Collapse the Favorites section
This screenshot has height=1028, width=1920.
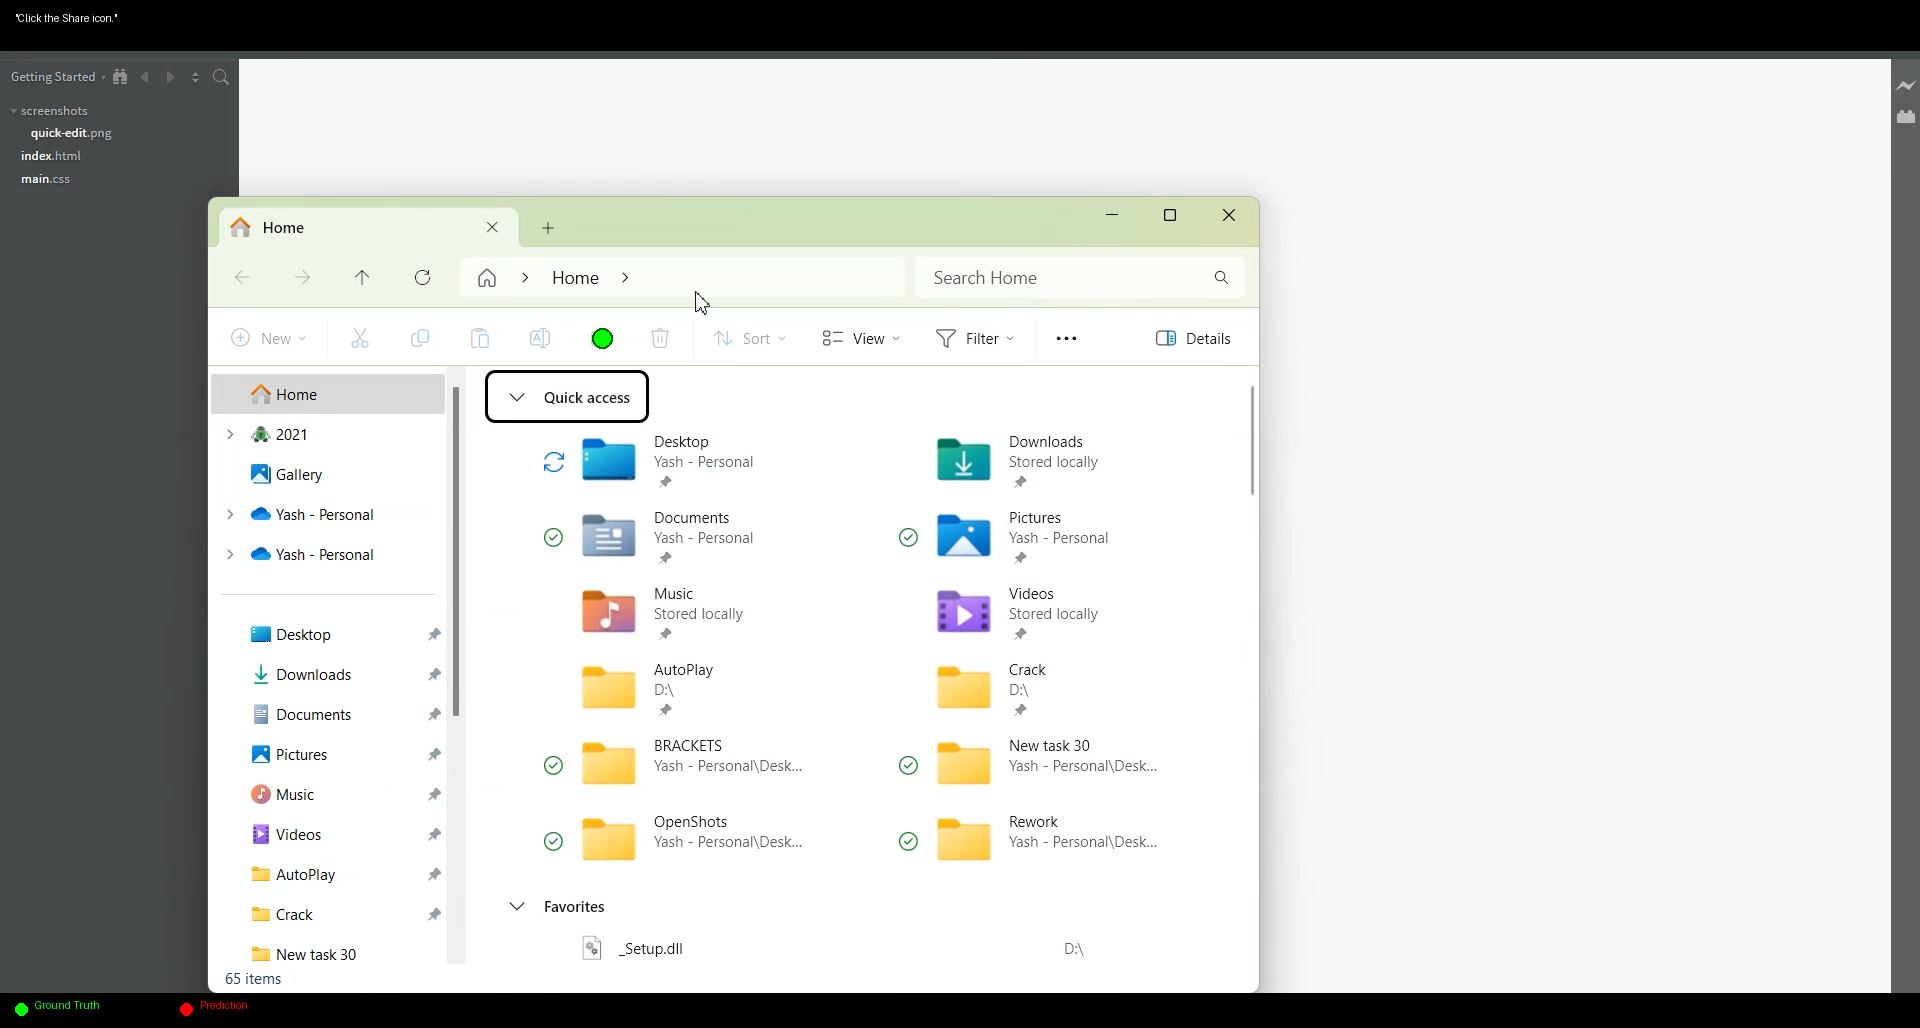coord(517,907)
